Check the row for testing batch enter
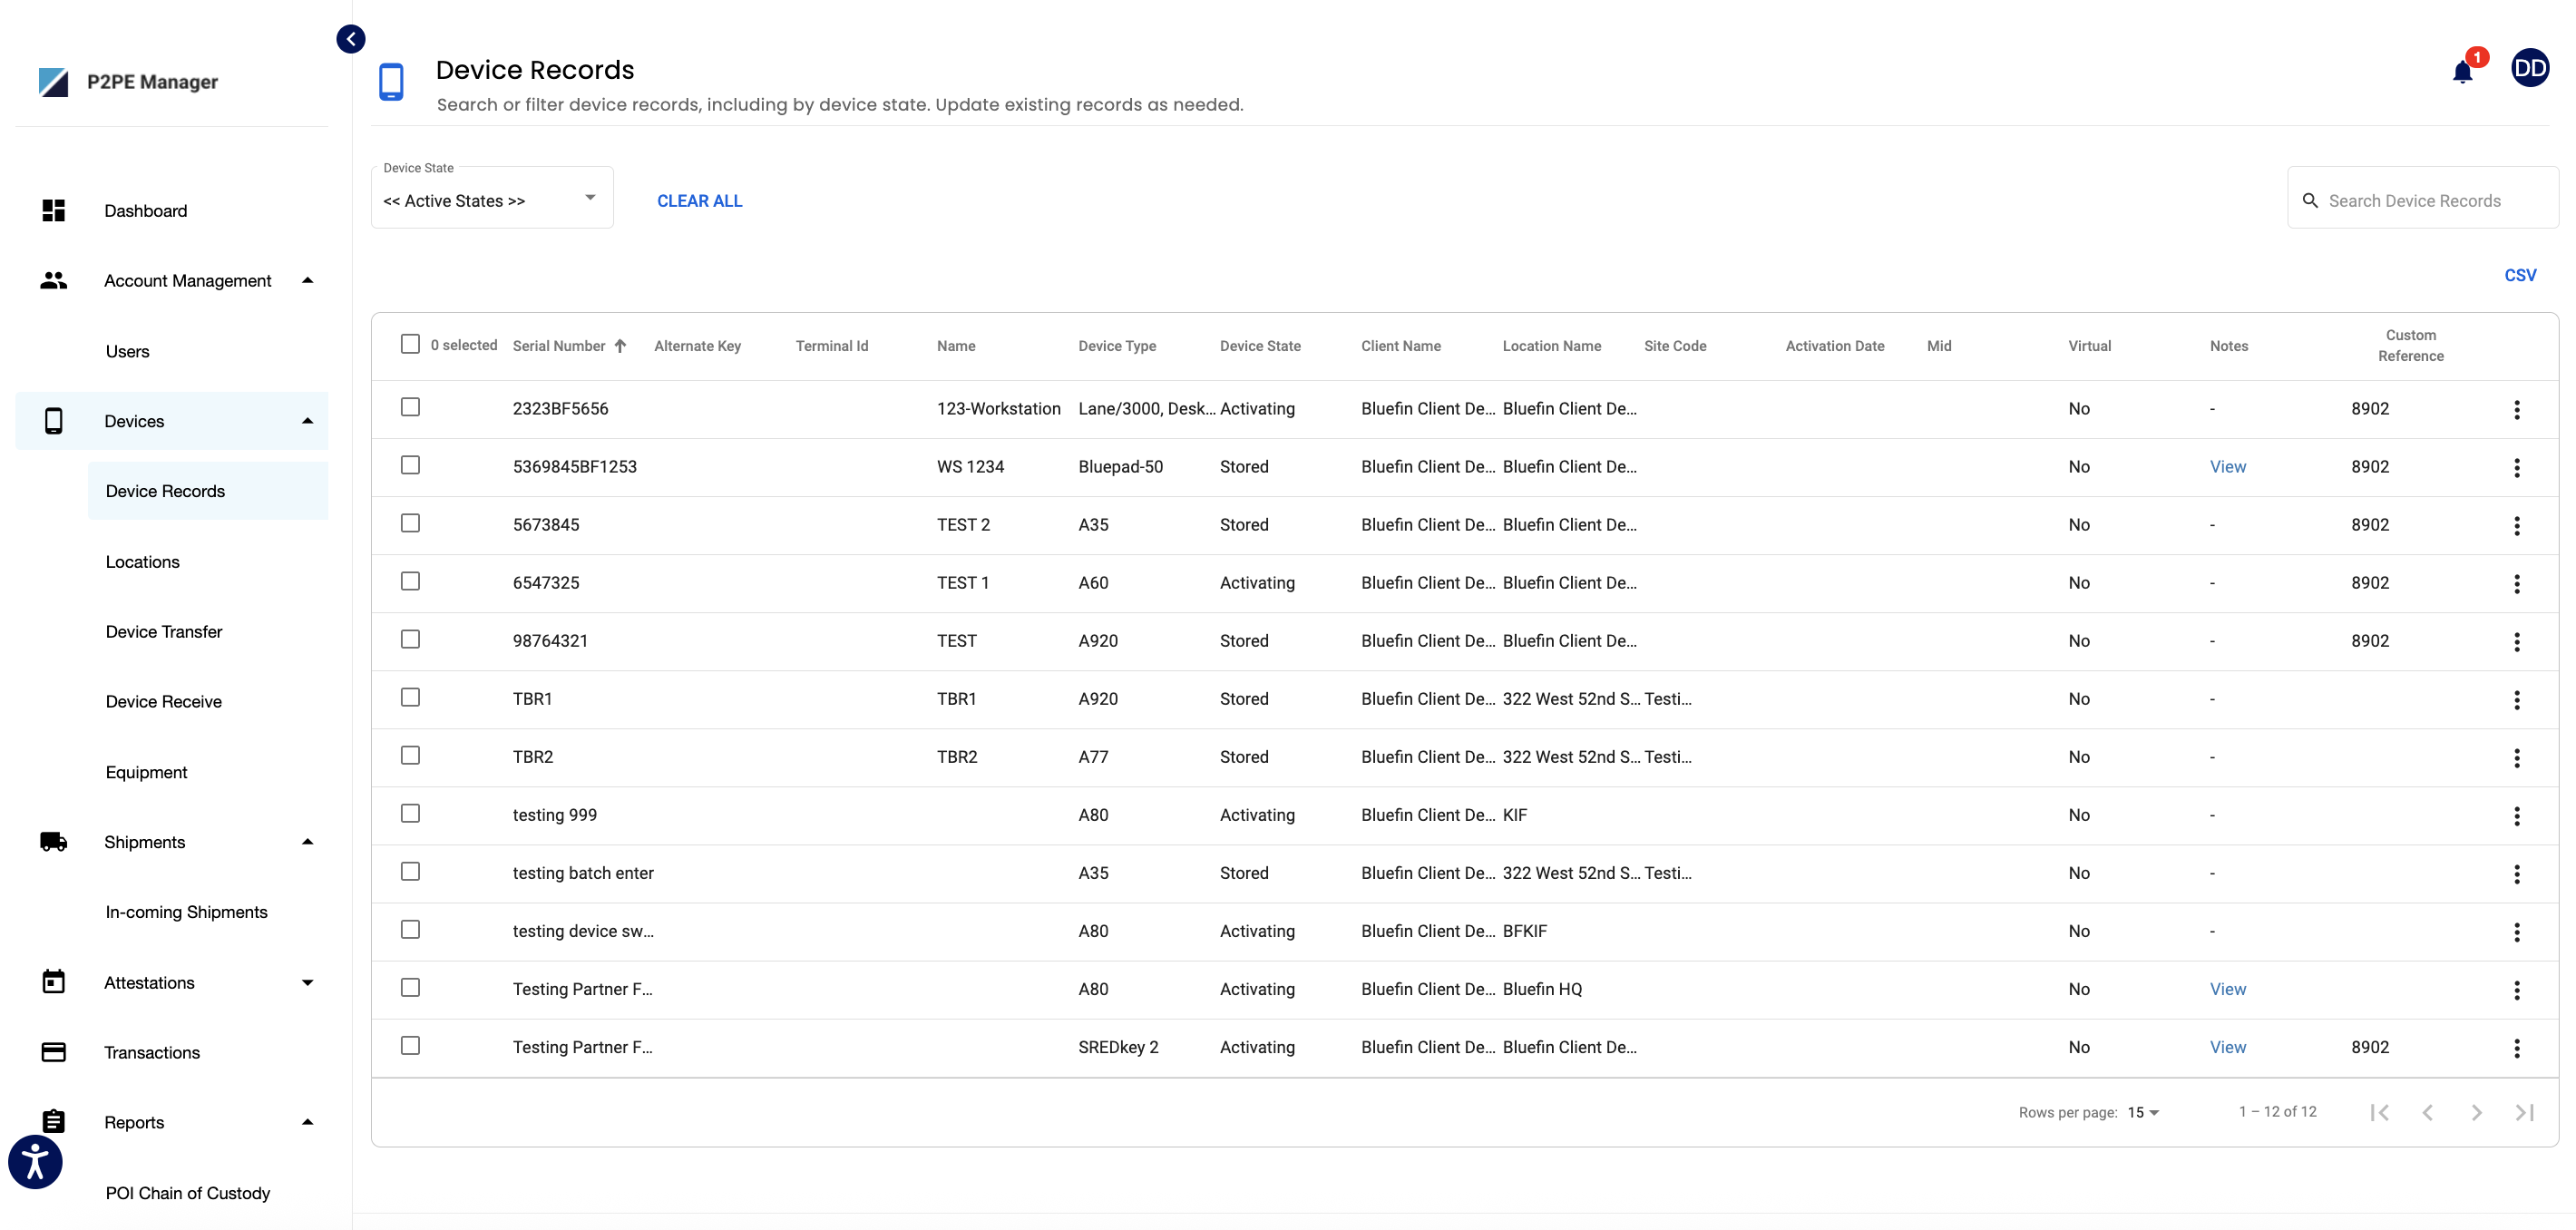 tap(410, 871)
